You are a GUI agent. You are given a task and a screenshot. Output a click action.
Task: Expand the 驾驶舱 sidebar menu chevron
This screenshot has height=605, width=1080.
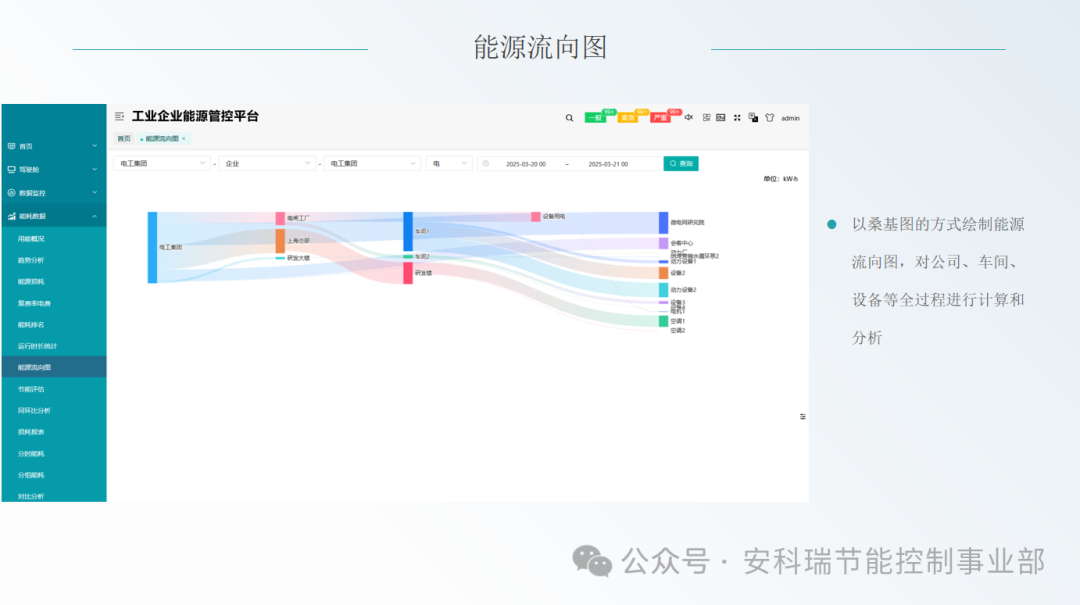click(x=94, y=170)
